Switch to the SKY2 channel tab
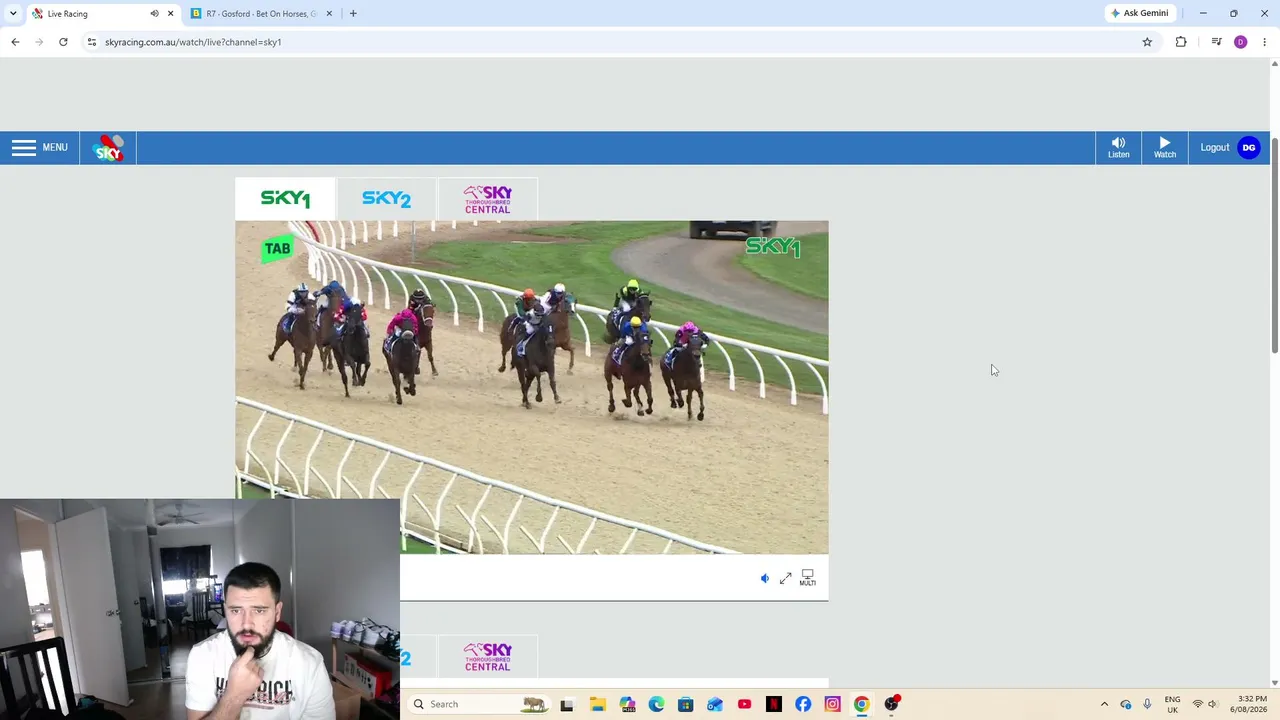The height and width of the screenshot is (720, 1280). pos(386,198)
